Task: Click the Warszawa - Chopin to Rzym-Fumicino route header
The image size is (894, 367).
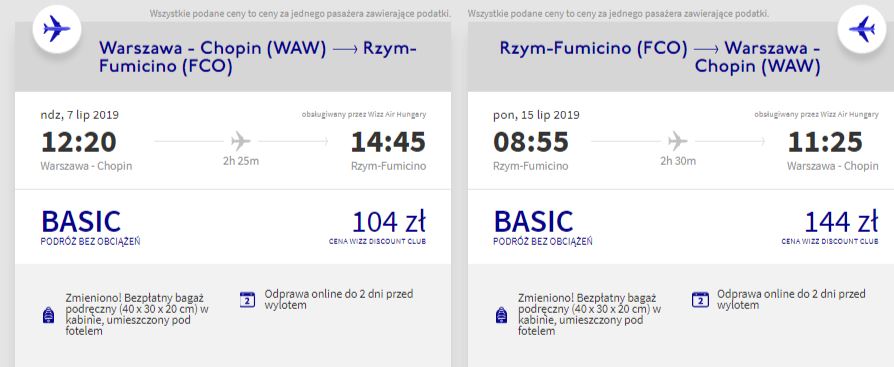Action: (x=258, y=58)
